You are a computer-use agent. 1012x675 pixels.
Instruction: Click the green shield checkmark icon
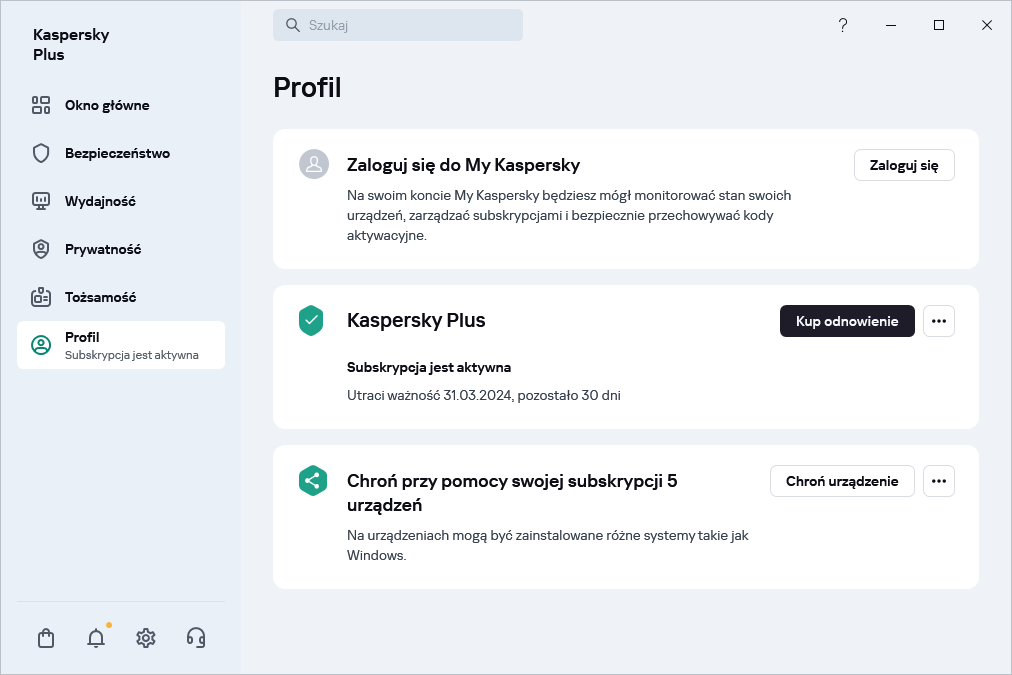[312, 321]
